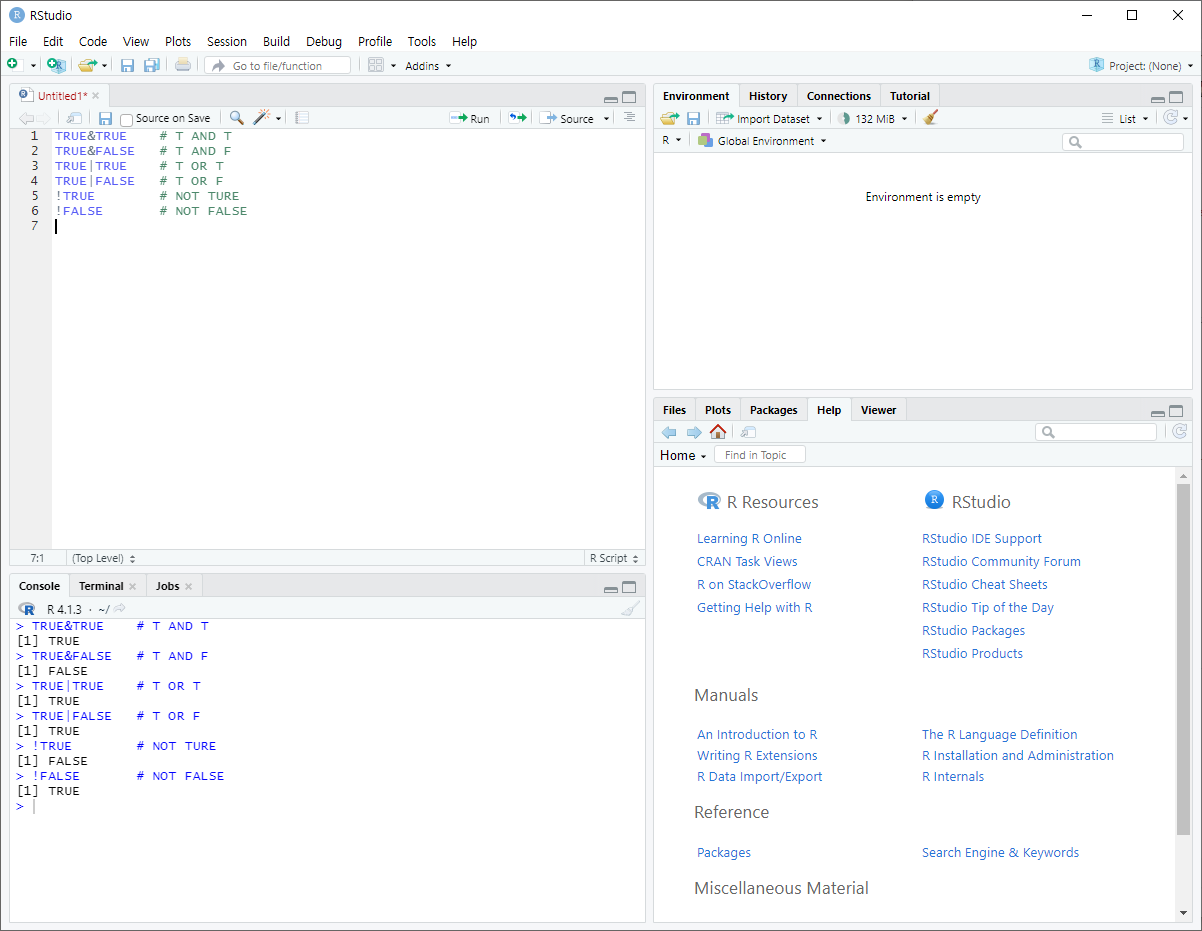Click the broom icon to clear Environment objects

point(931,118)
